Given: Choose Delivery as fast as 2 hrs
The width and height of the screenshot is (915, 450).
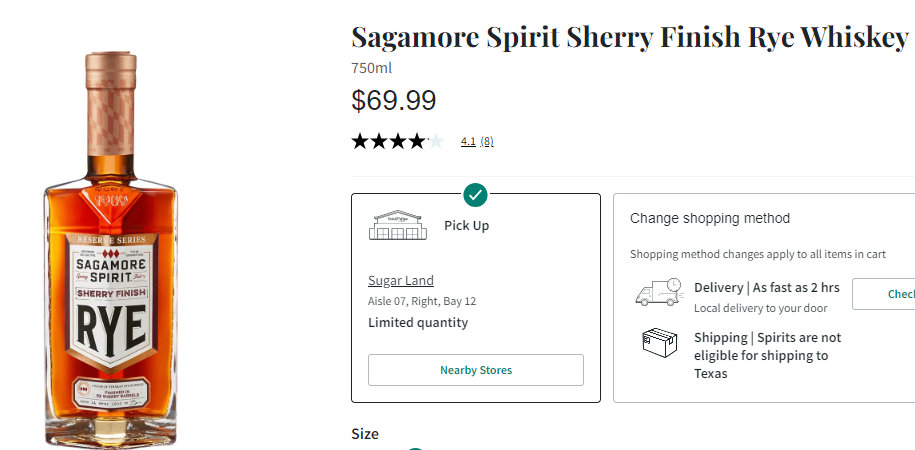Looking at the screenshot, I should [766, 287].
